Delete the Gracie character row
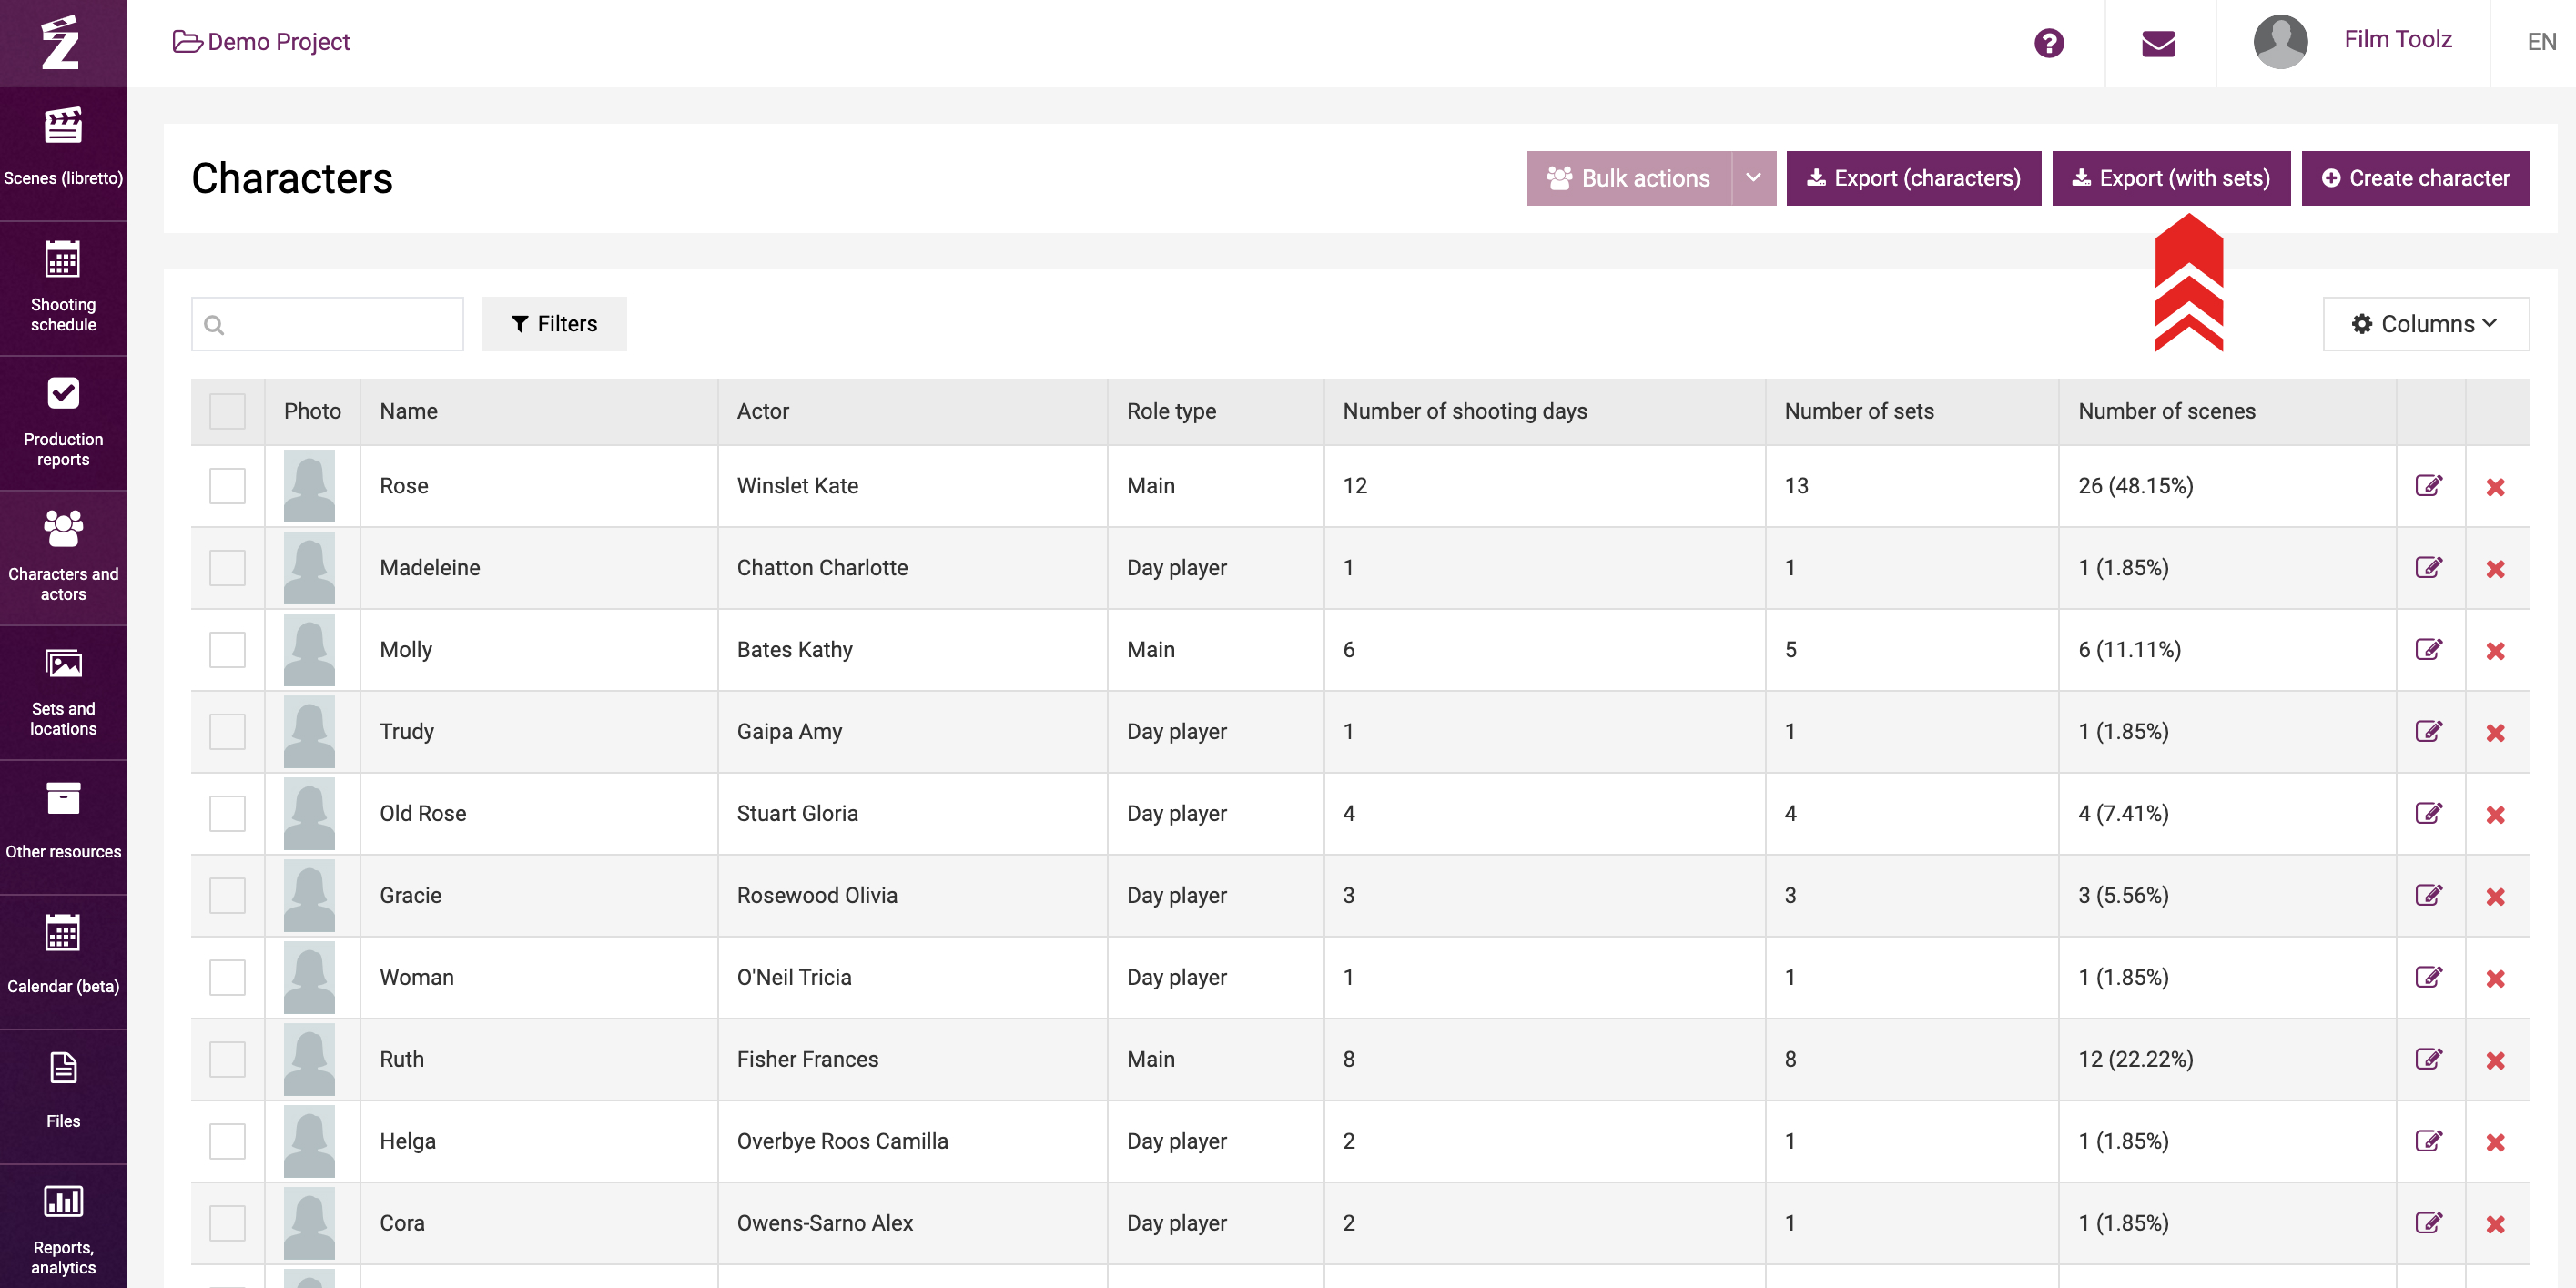 2495,897
